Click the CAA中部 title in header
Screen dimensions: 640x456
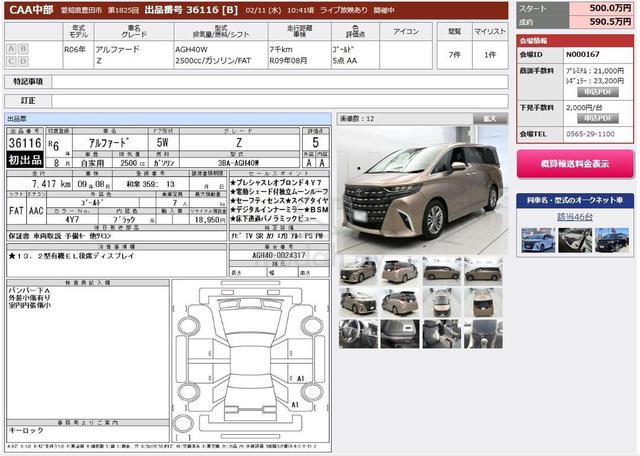(x=31, y=10)
